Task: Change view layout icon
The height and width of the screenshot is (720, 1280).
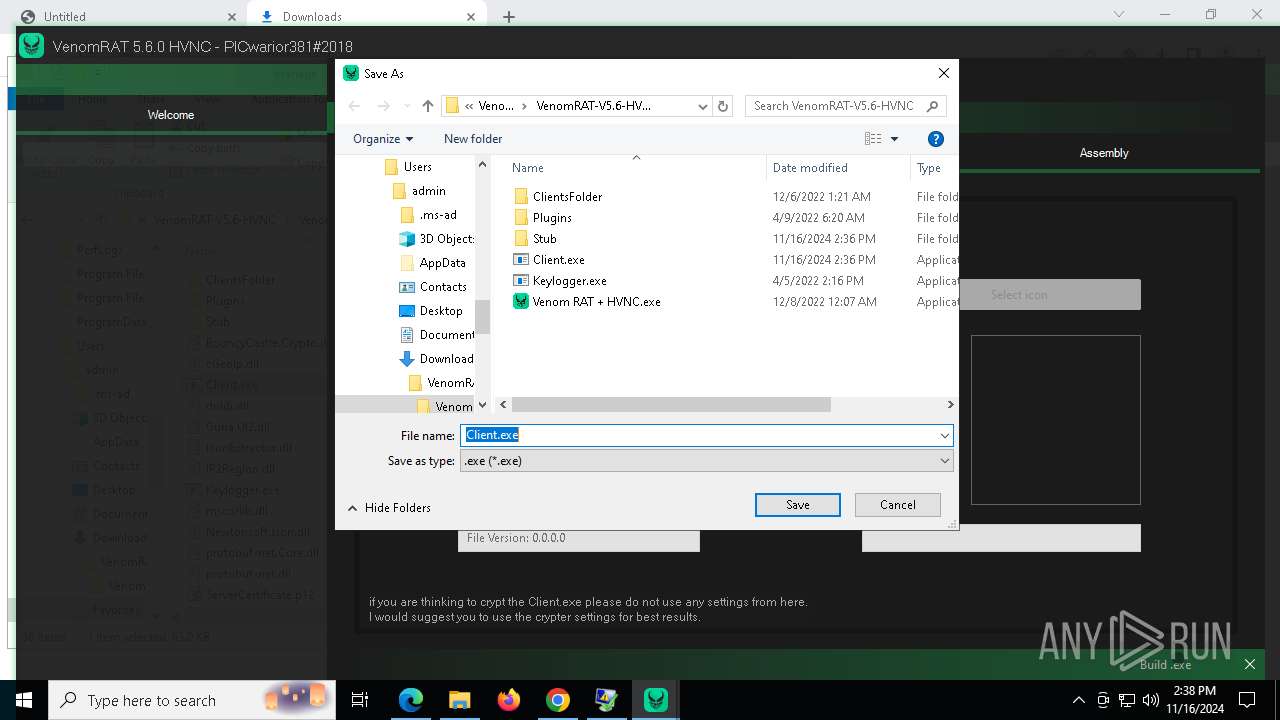Action: click(x=873, y=139)
